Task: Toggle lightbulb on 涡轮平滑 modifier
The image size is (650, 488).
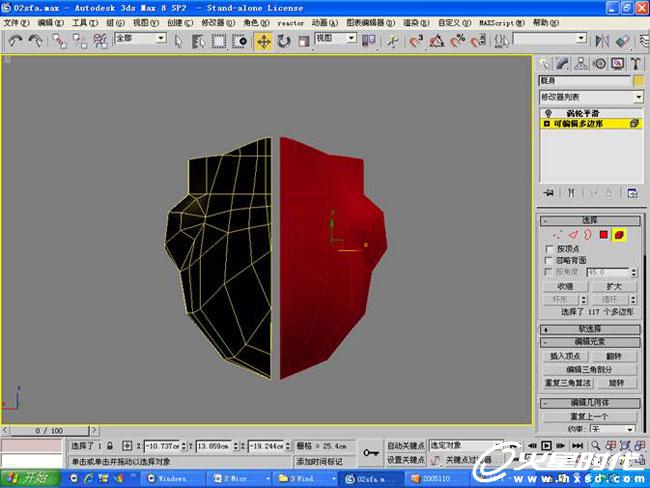Action: coord(548,113)
